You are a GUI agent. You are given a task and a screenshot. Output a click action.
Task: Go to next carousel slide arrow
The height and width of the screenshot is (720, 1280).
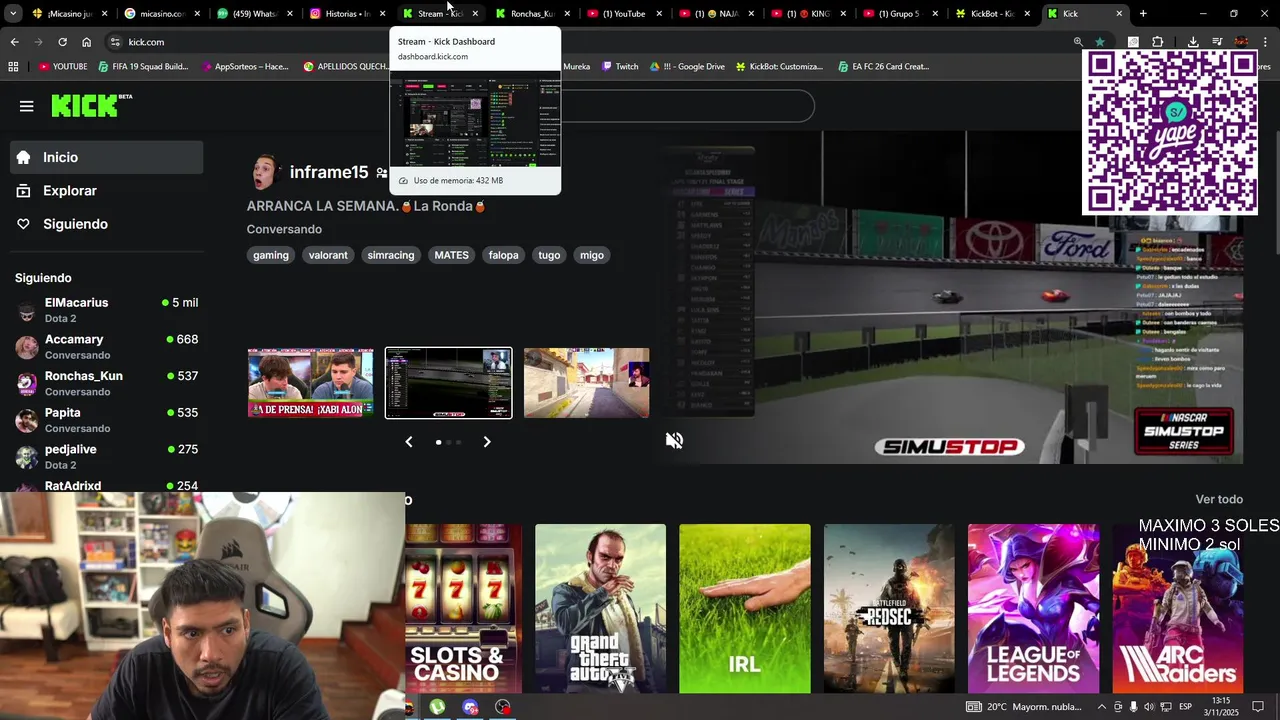coord(487,441)
